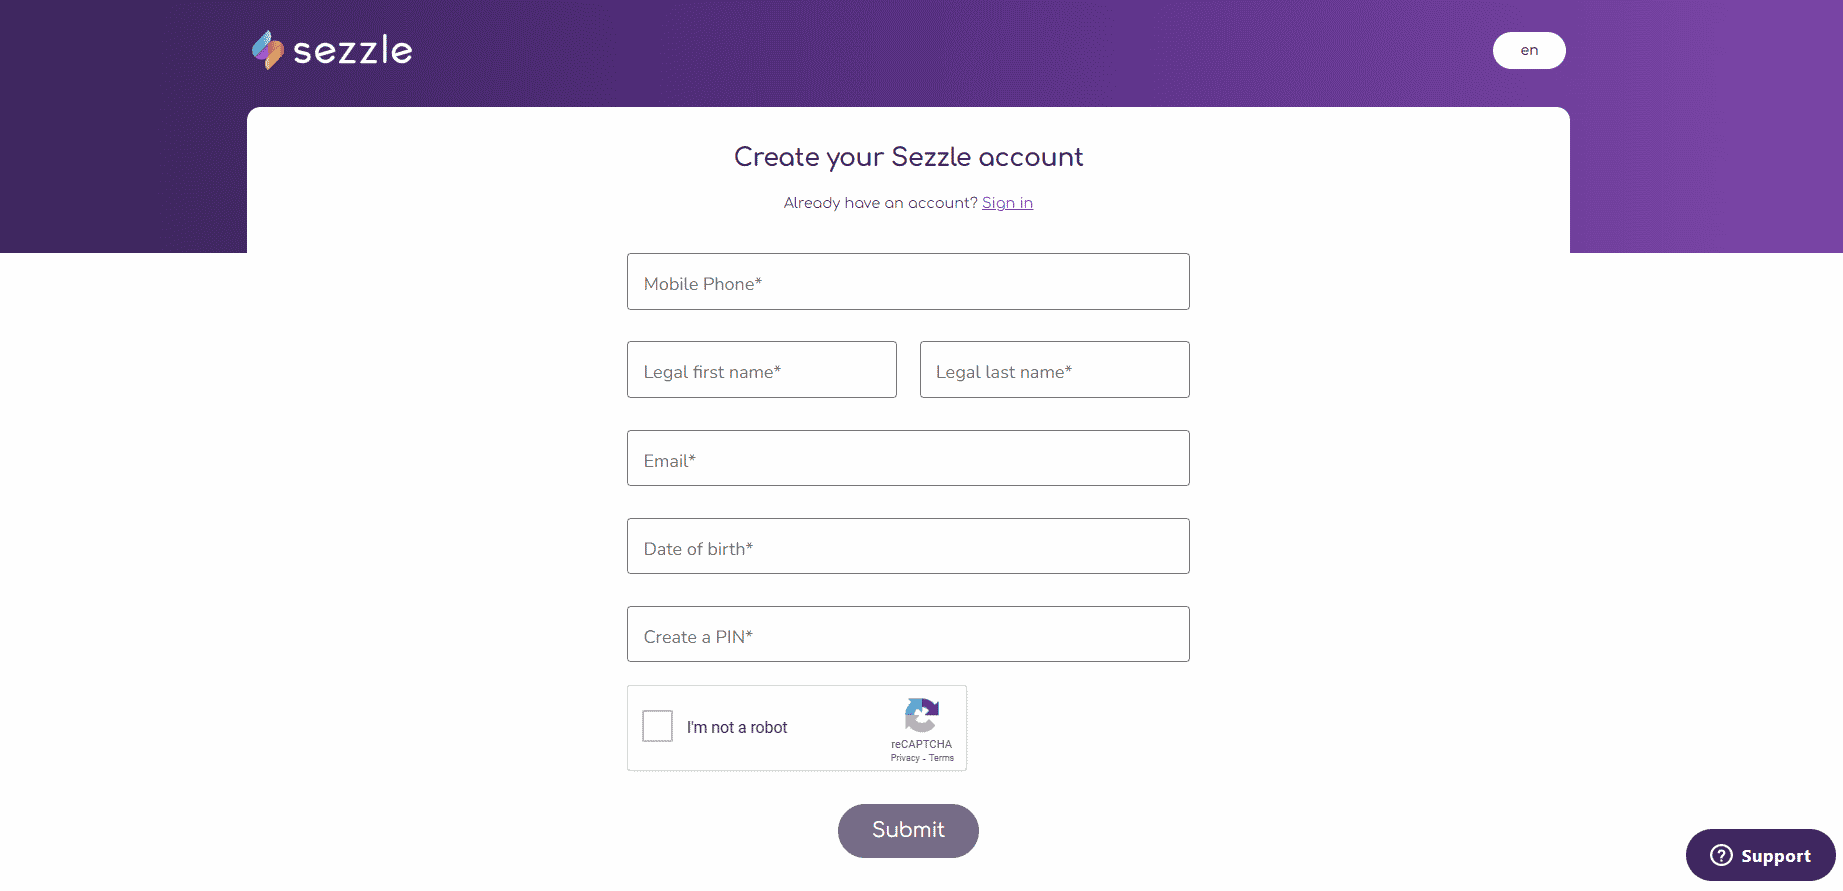Focus the Mobile Phone field
This screenshot has width=1843, height=891.
click(908, 282)
